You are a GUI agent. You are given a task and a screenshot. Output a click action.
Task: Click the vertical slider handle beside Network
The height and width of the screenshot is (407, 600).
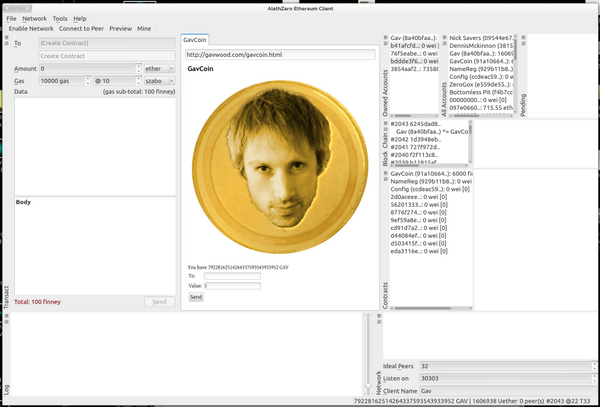point(368,386)
